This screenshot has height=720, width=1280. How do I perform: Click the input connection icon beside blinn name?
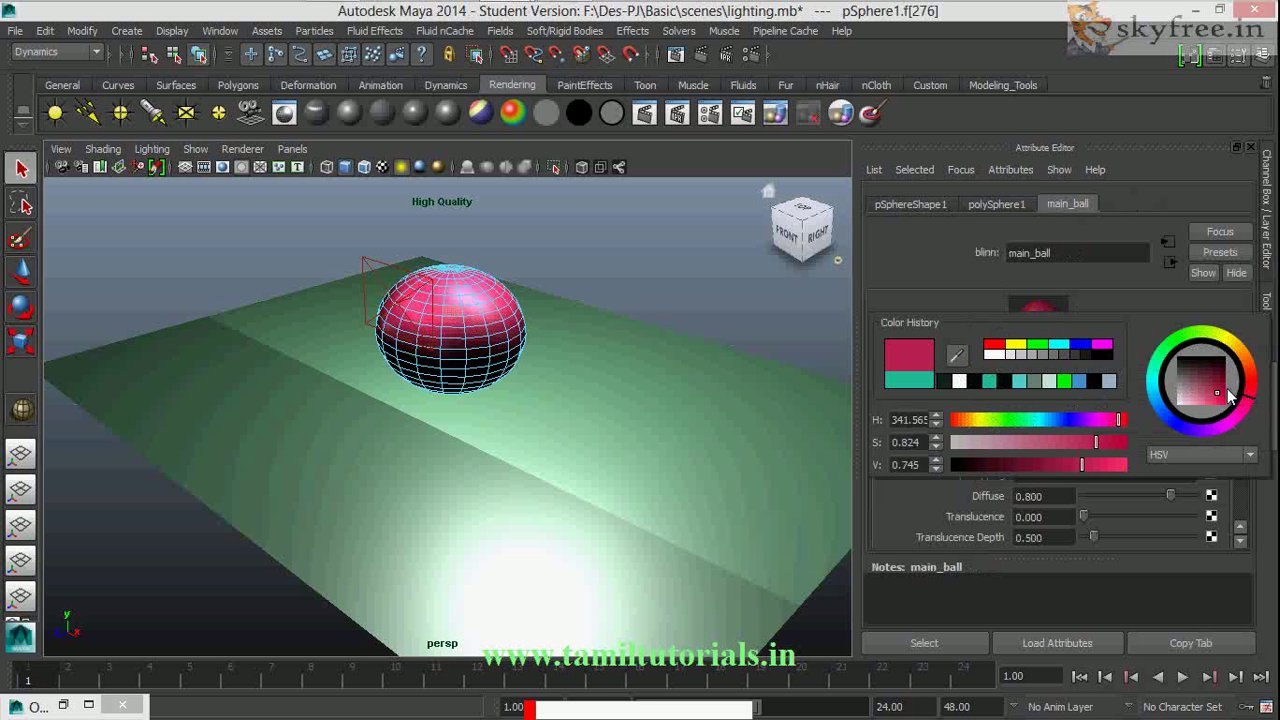pyautogui.click(x=1167, y=242)
